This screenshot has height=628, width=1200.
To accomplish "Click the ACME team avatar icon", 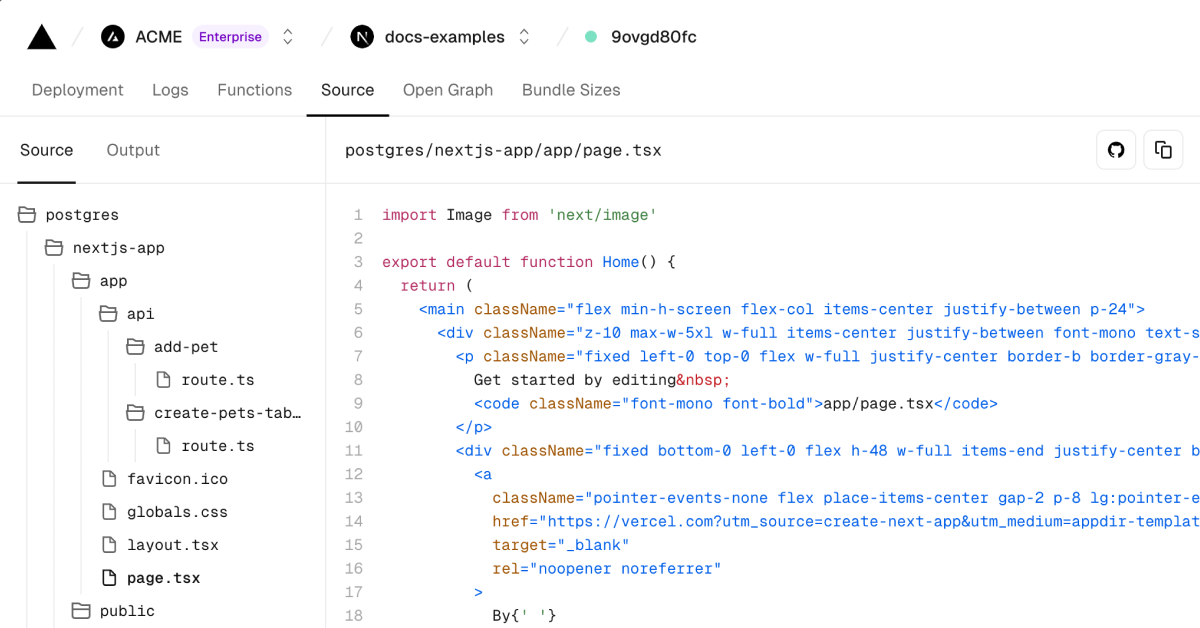I will (x=111, y=36).
